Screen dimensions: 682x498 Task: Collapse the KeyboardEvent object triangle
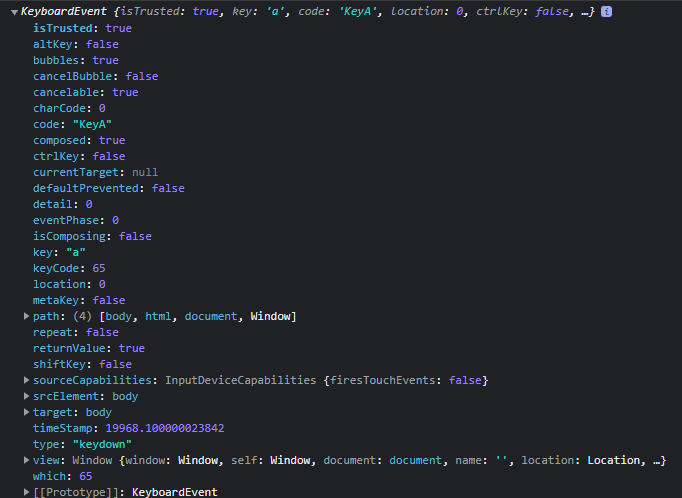(x=14, y=12)
